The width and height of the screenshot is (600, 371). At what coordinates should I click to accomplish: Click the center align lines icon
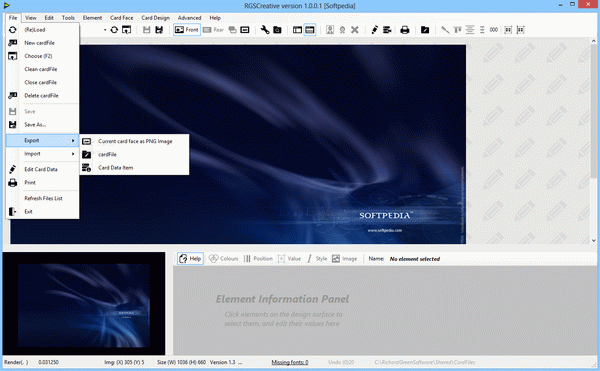[x=470, y=29]
